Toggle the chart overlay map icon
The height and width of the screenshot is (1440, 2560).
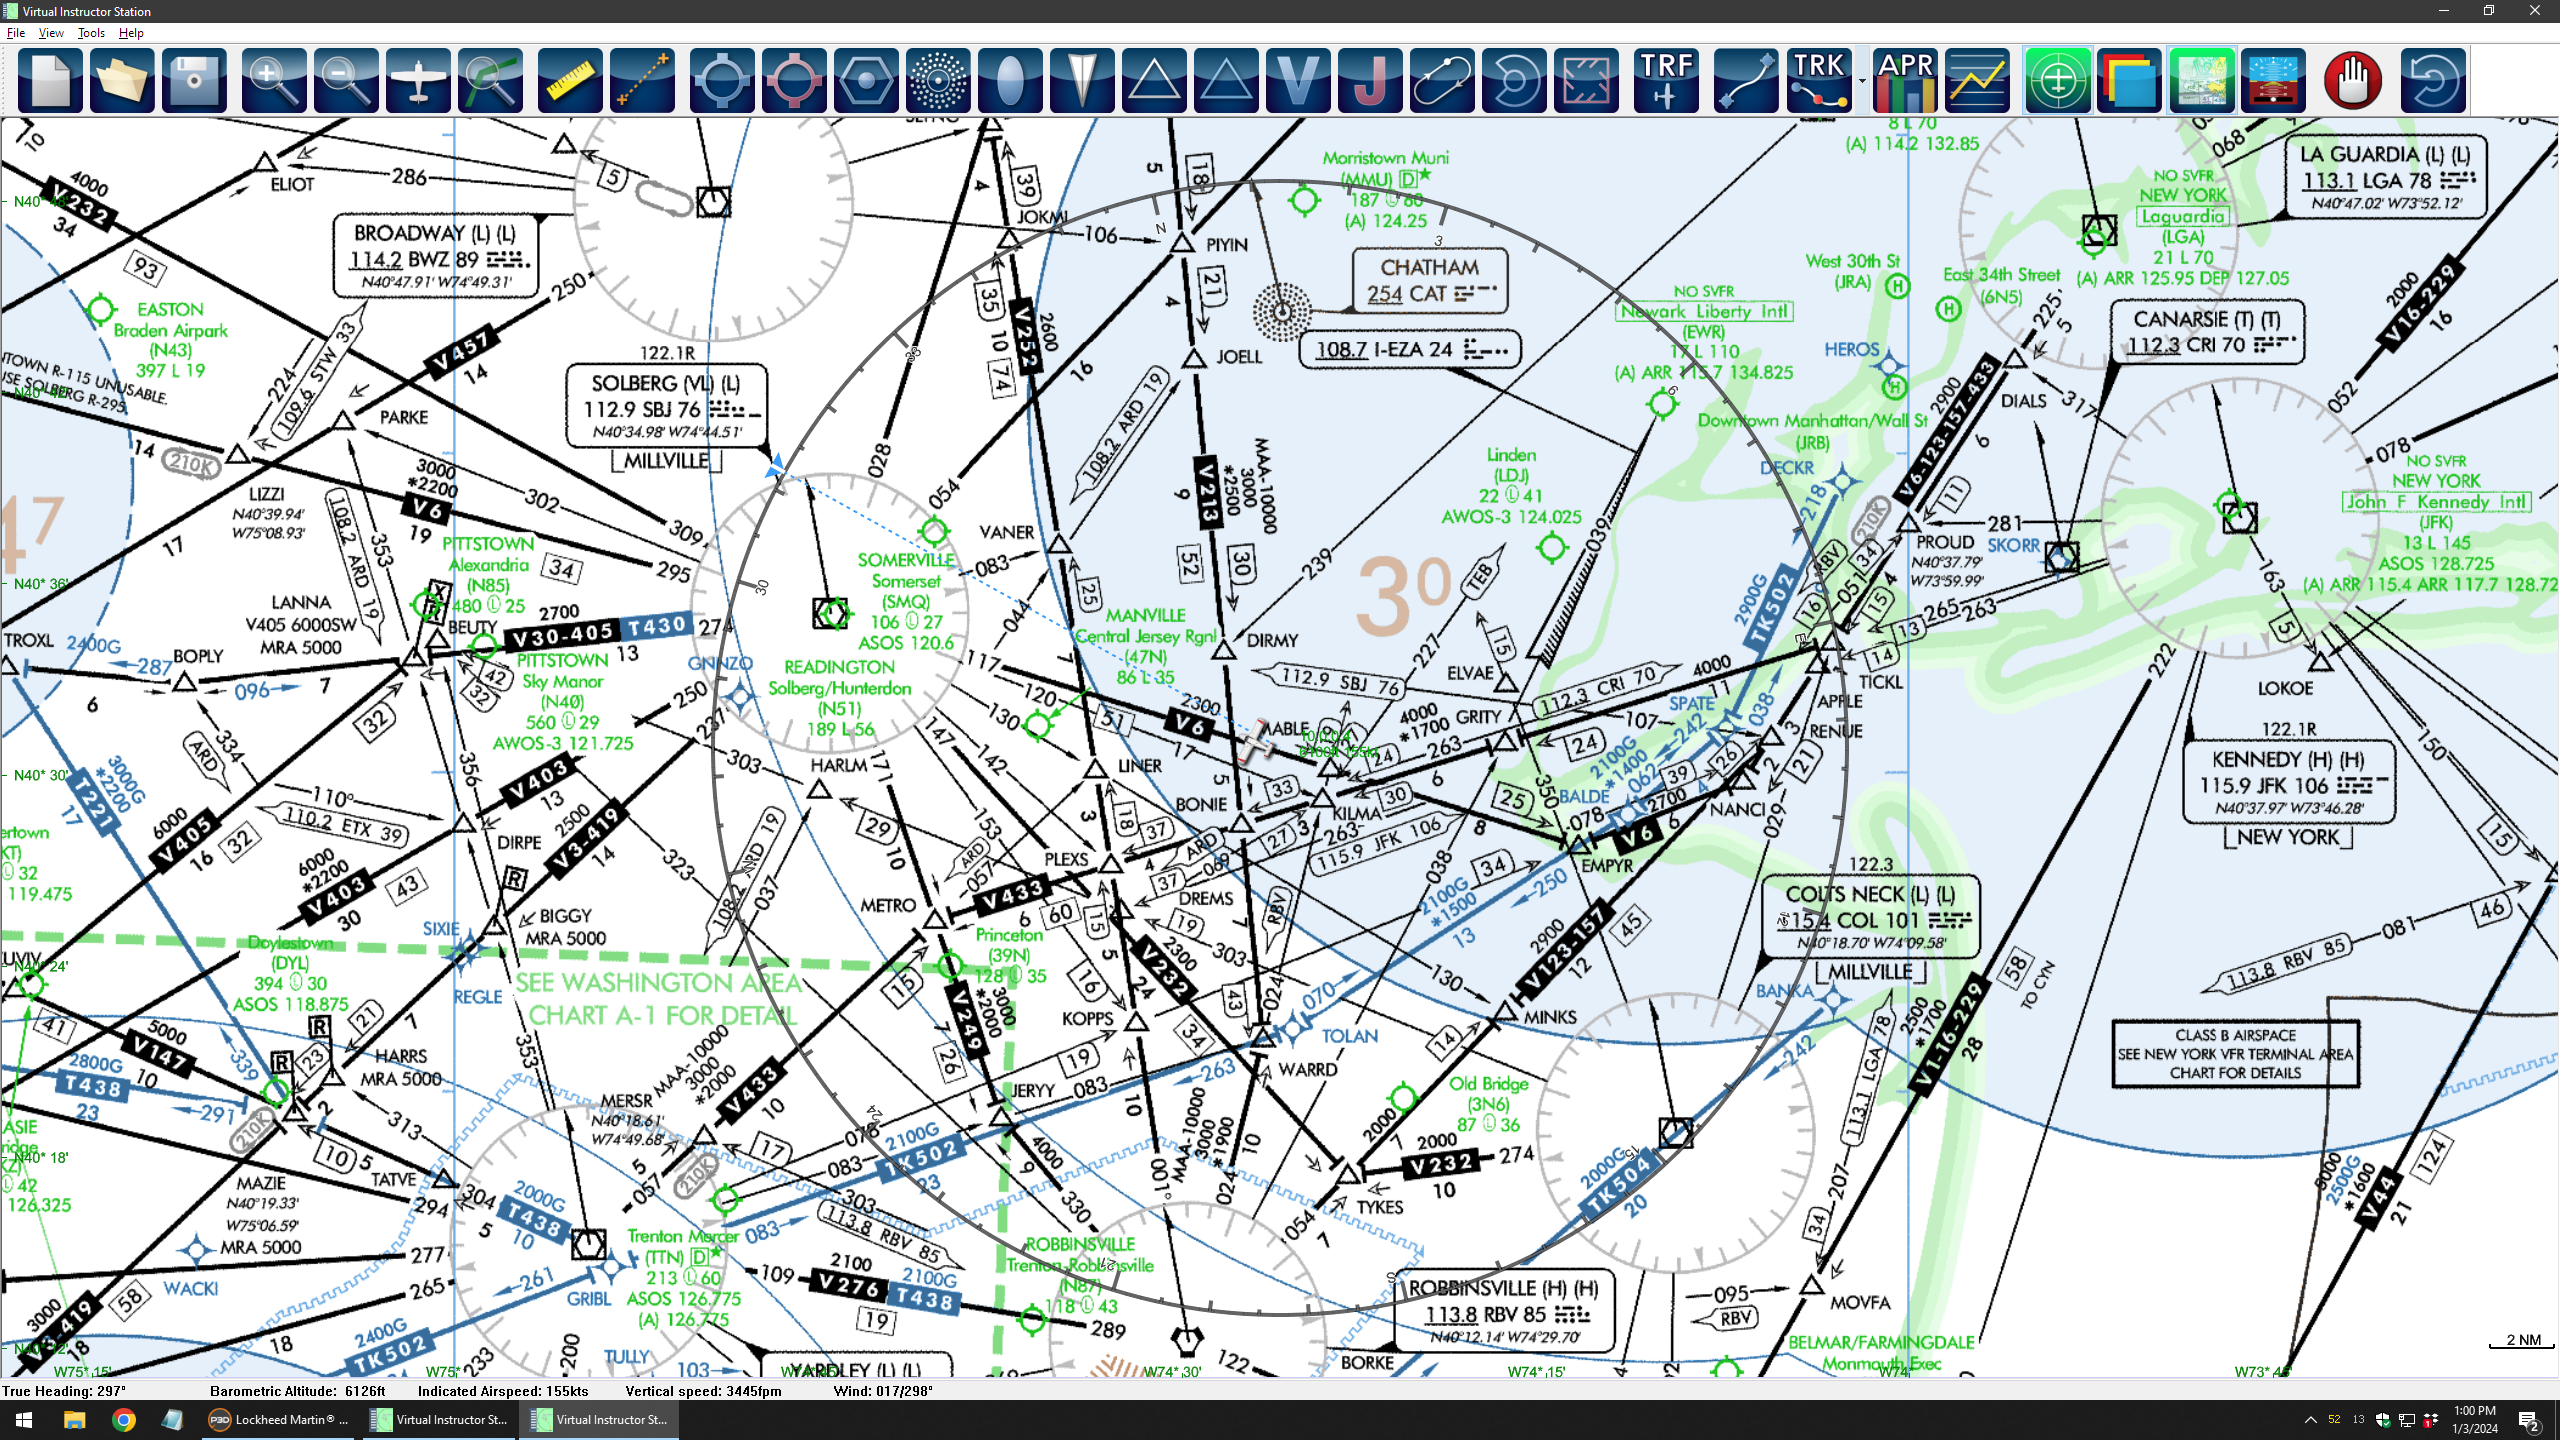point(2201,80)
